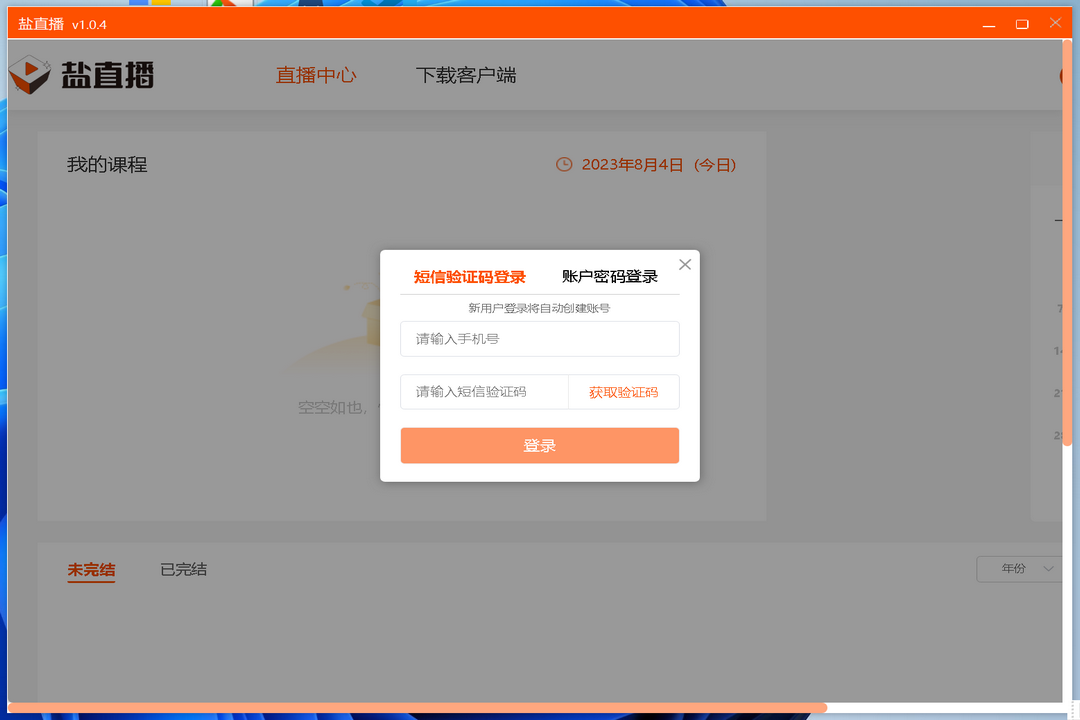Close the login dialog with the X
Image resolution: width=1080 pixels, height=720 pixels.
(x=684, y=264)
